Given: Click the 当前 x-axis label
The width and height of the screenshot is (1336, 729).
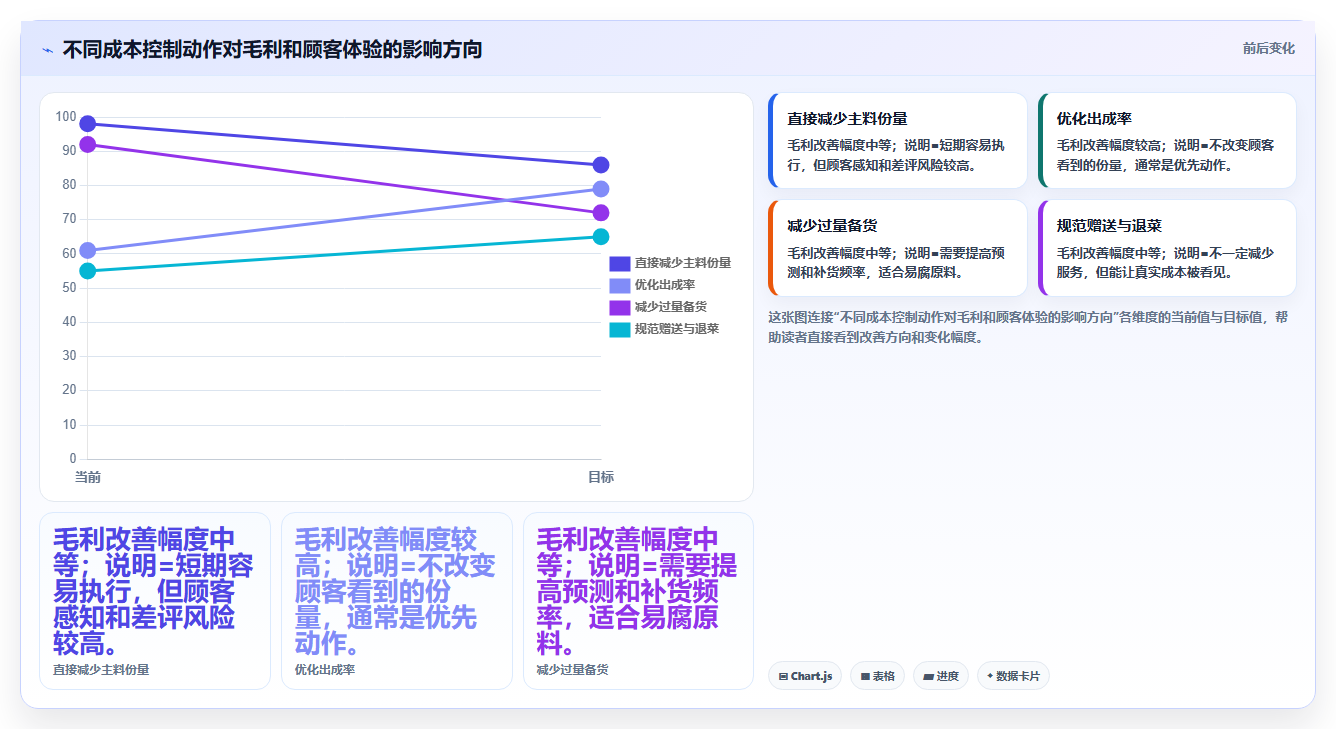Looking at the screenshot, I should (x=88, y=477).
